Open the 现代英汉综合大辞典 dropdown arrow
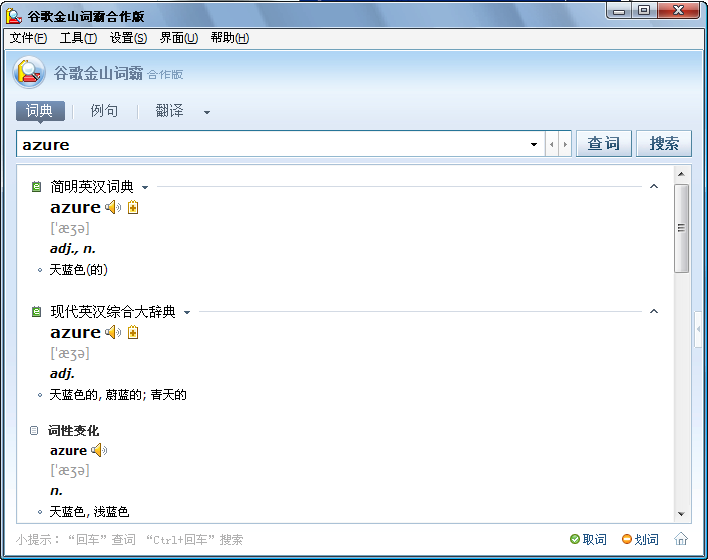708x560 pixels. click(187, 312)
